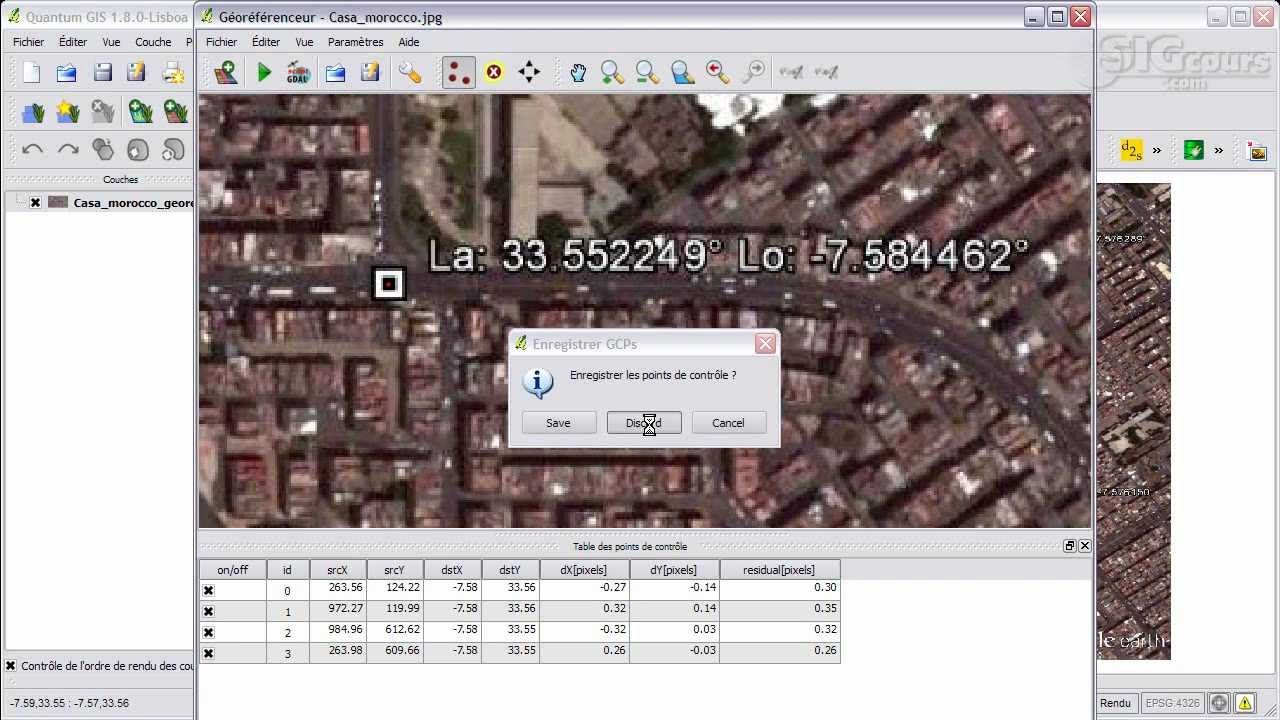Toggle layer render order control checkbox
This screenshot has width=1280, height=720.
point(11,666)
